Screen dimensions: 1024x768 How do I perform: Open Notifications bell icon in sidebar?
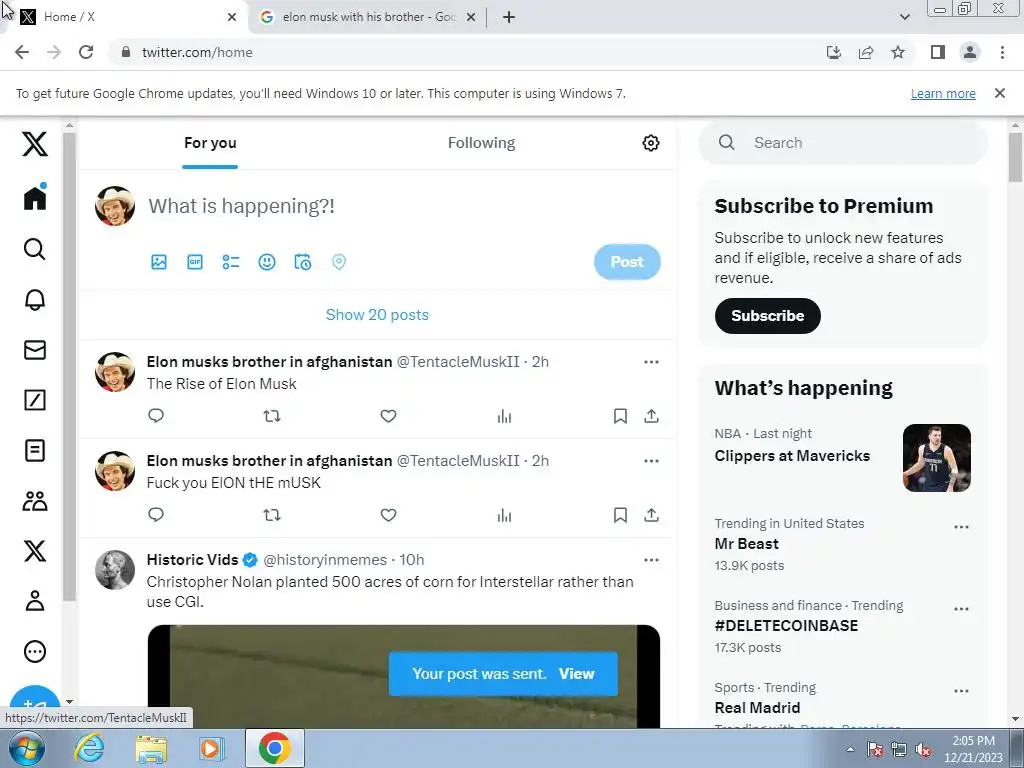coord(35,299)
